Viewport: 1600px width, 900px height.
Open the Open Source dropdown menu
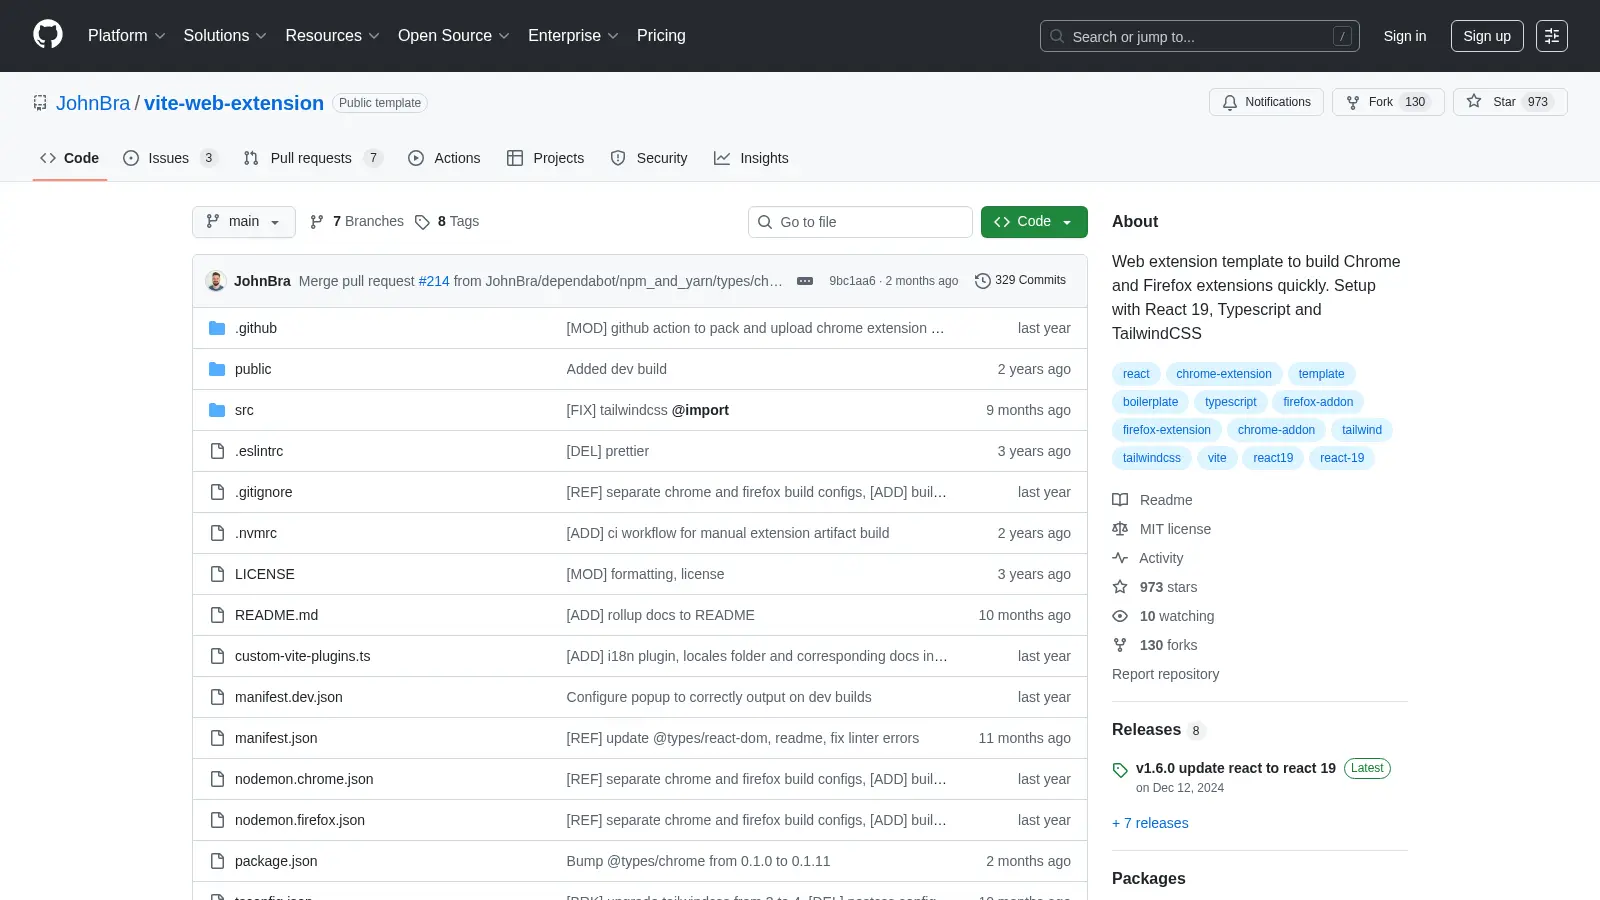(453, 36)
